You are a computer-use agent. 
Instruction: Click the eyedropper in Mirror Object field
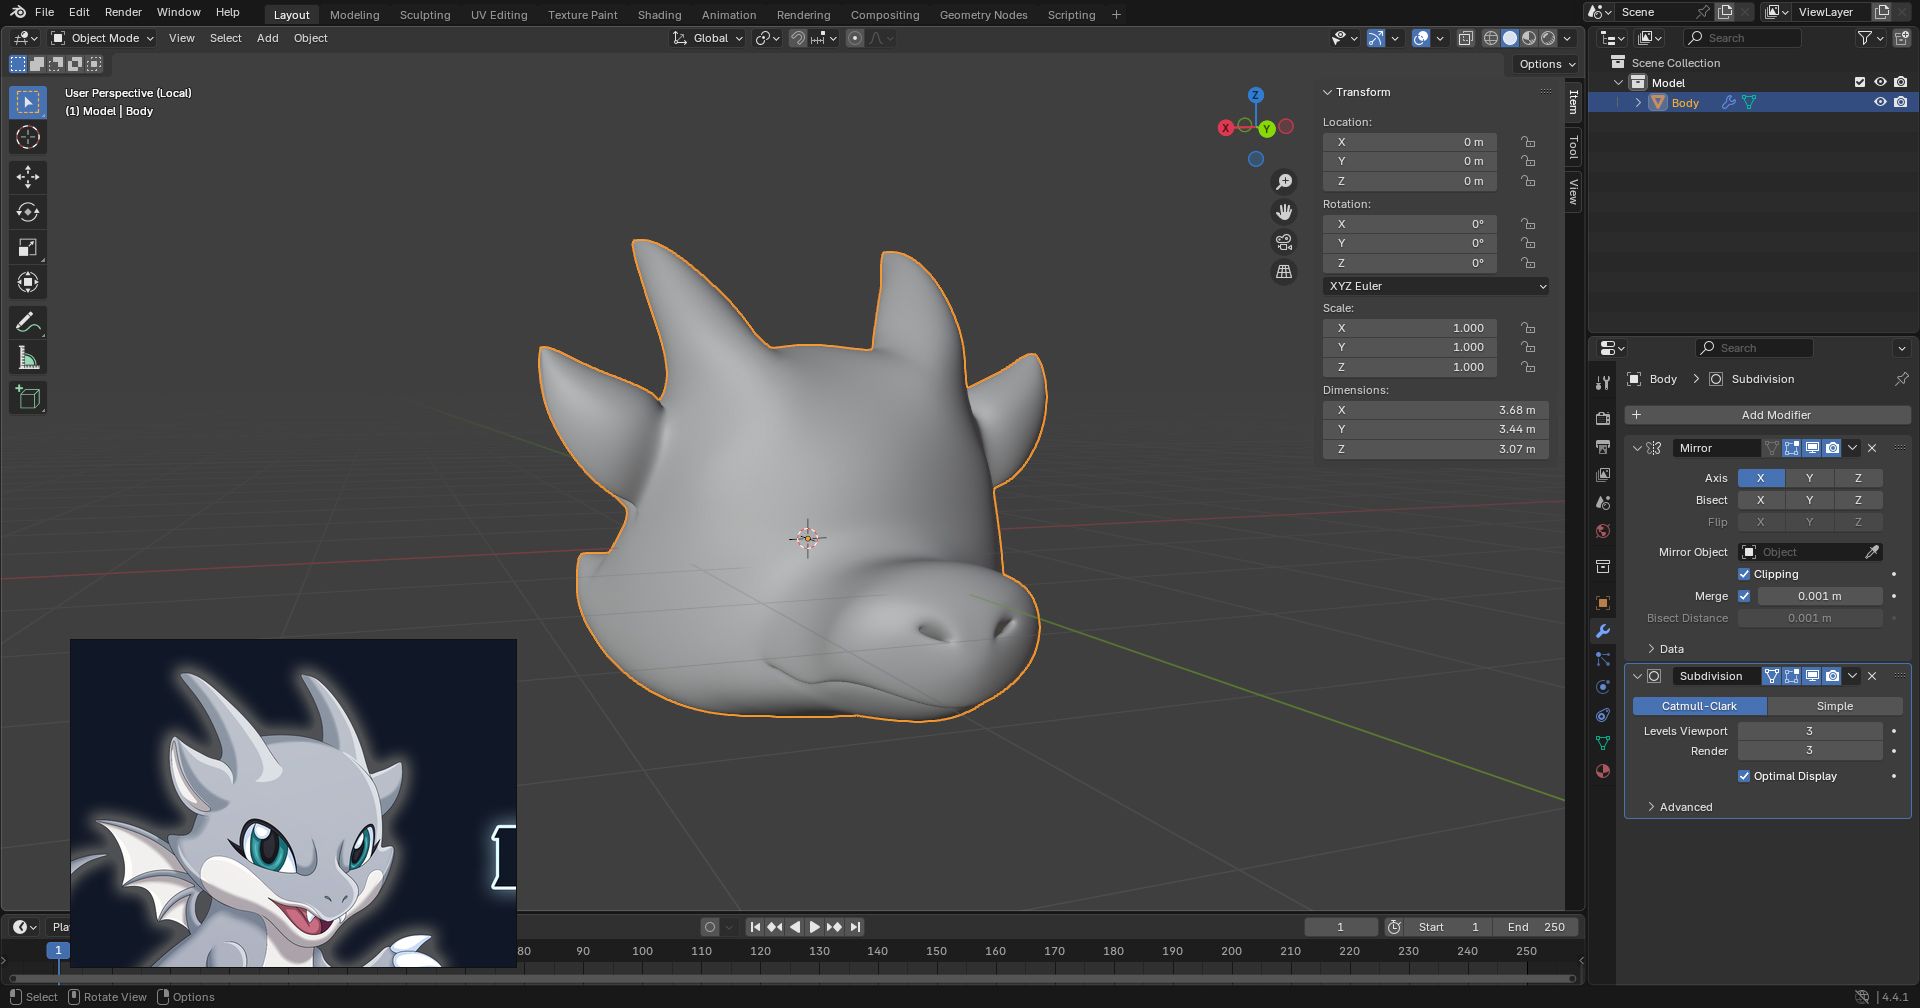pos(1872,552)
